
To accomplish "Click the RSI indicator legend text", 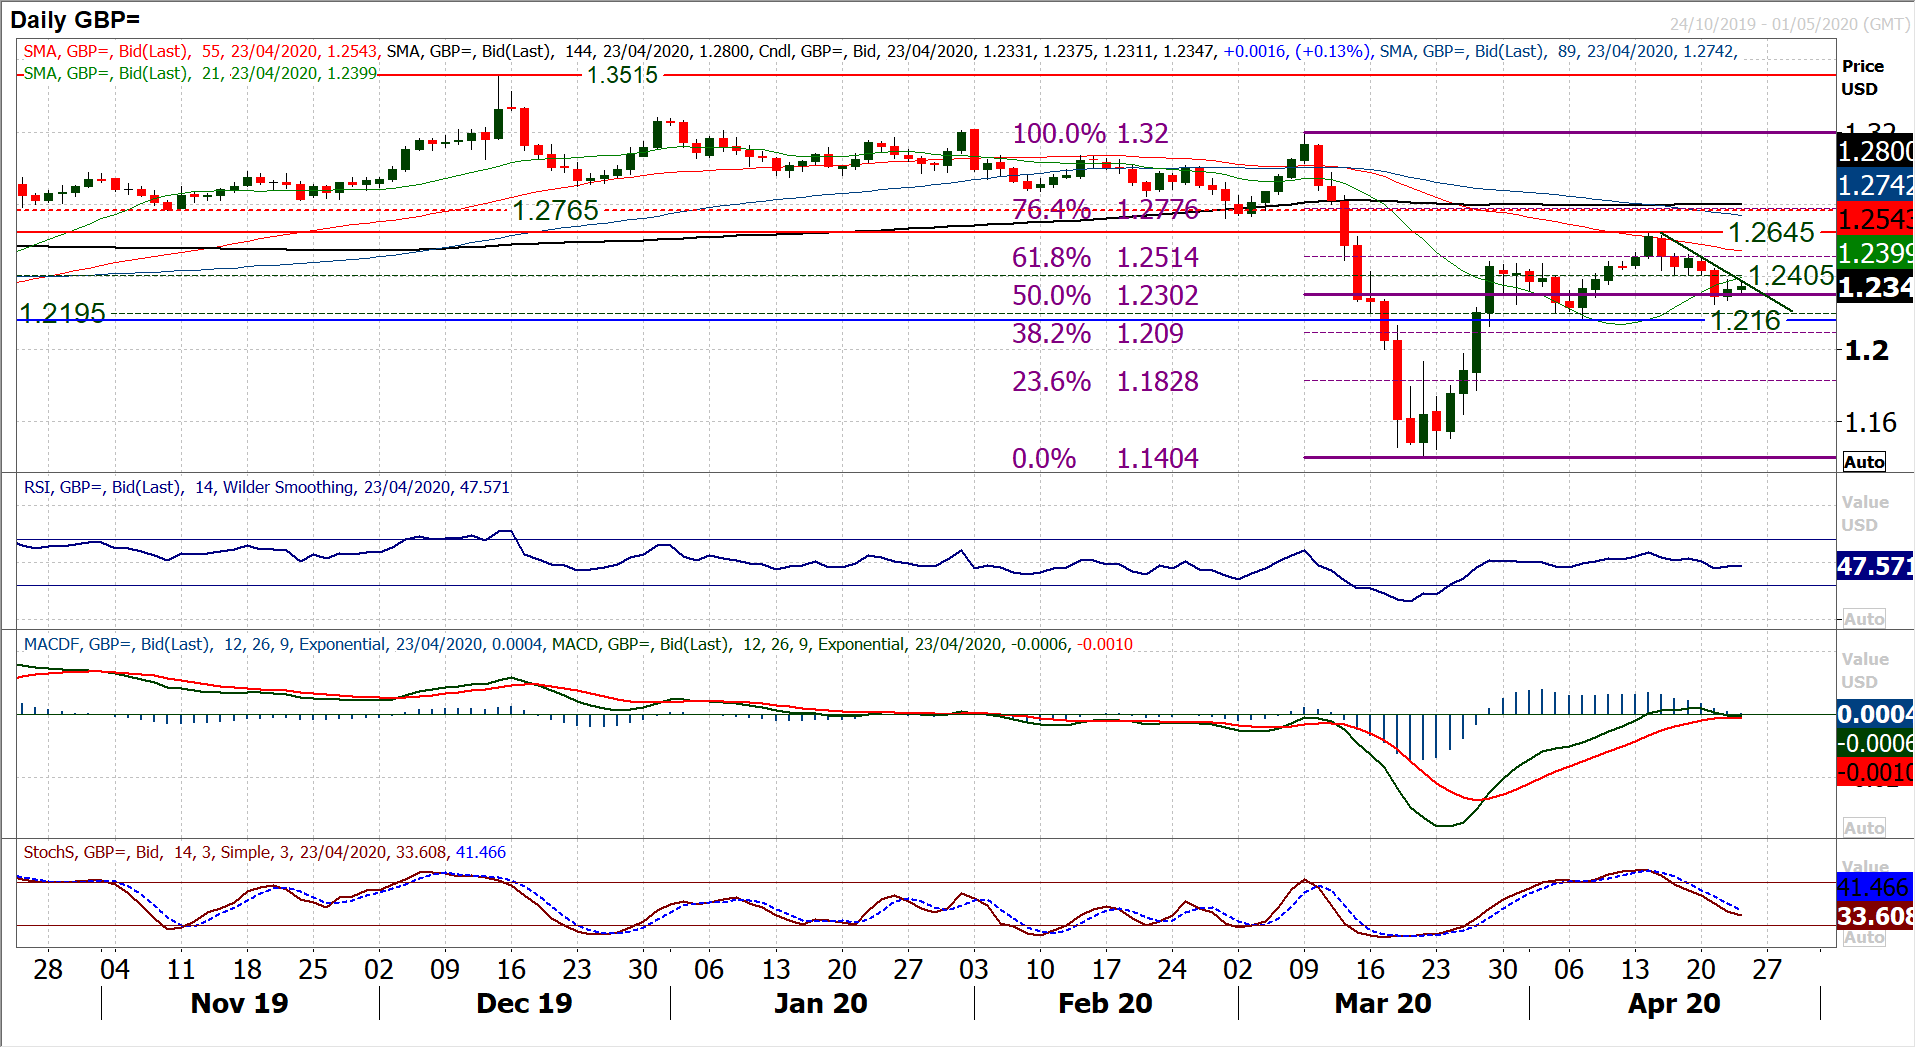I will click(x=267, y=487).
